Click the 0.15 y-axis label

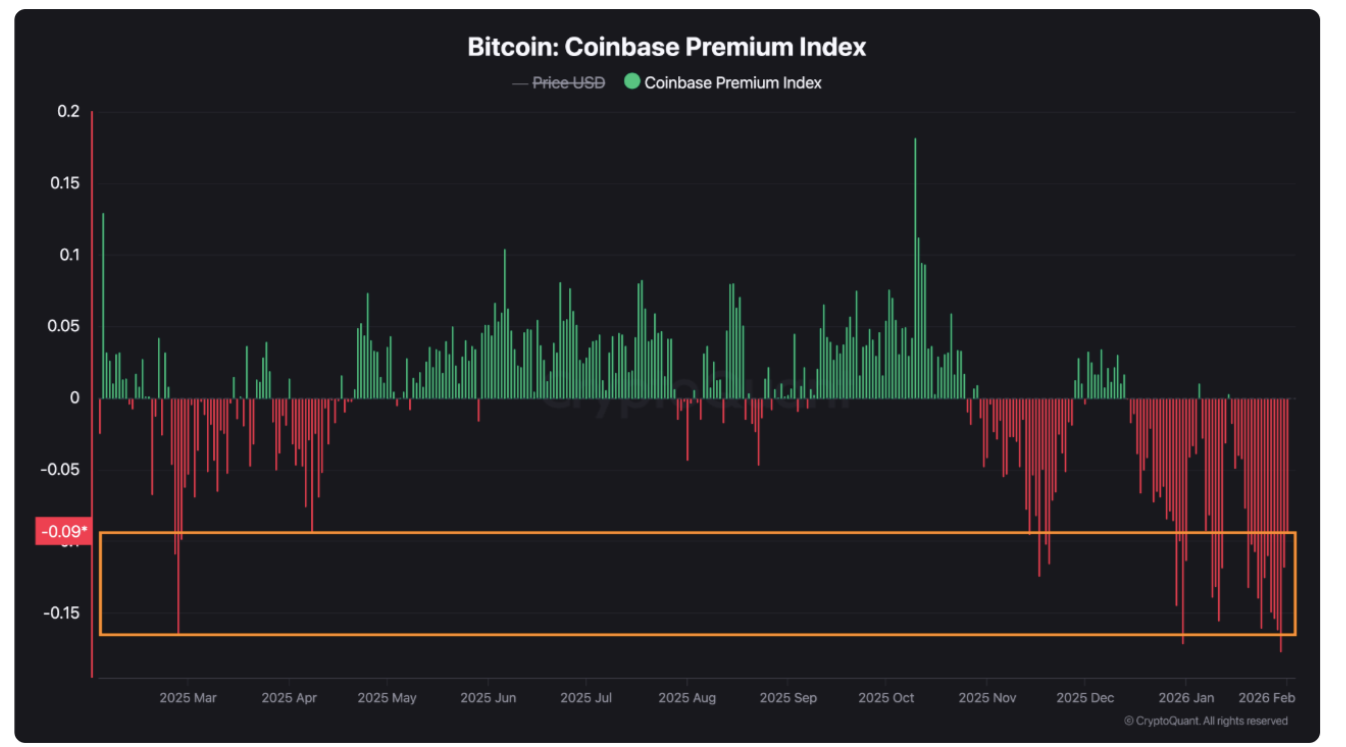(64, 183)
